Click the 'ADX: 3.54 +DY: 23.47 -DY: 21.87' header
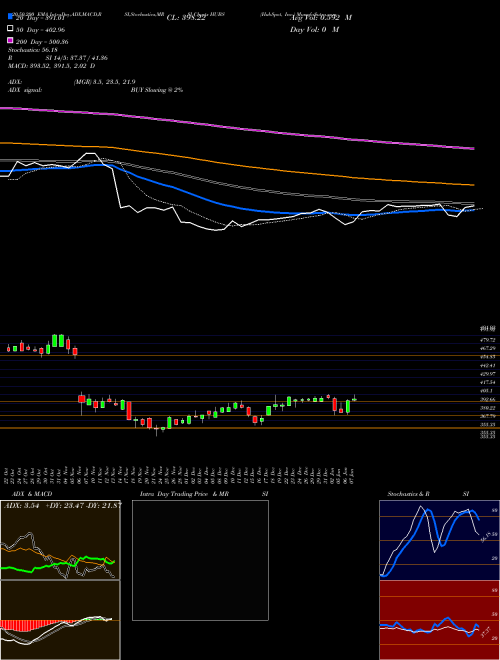Viewport: 500px width, 660px height. coord(62,505)
